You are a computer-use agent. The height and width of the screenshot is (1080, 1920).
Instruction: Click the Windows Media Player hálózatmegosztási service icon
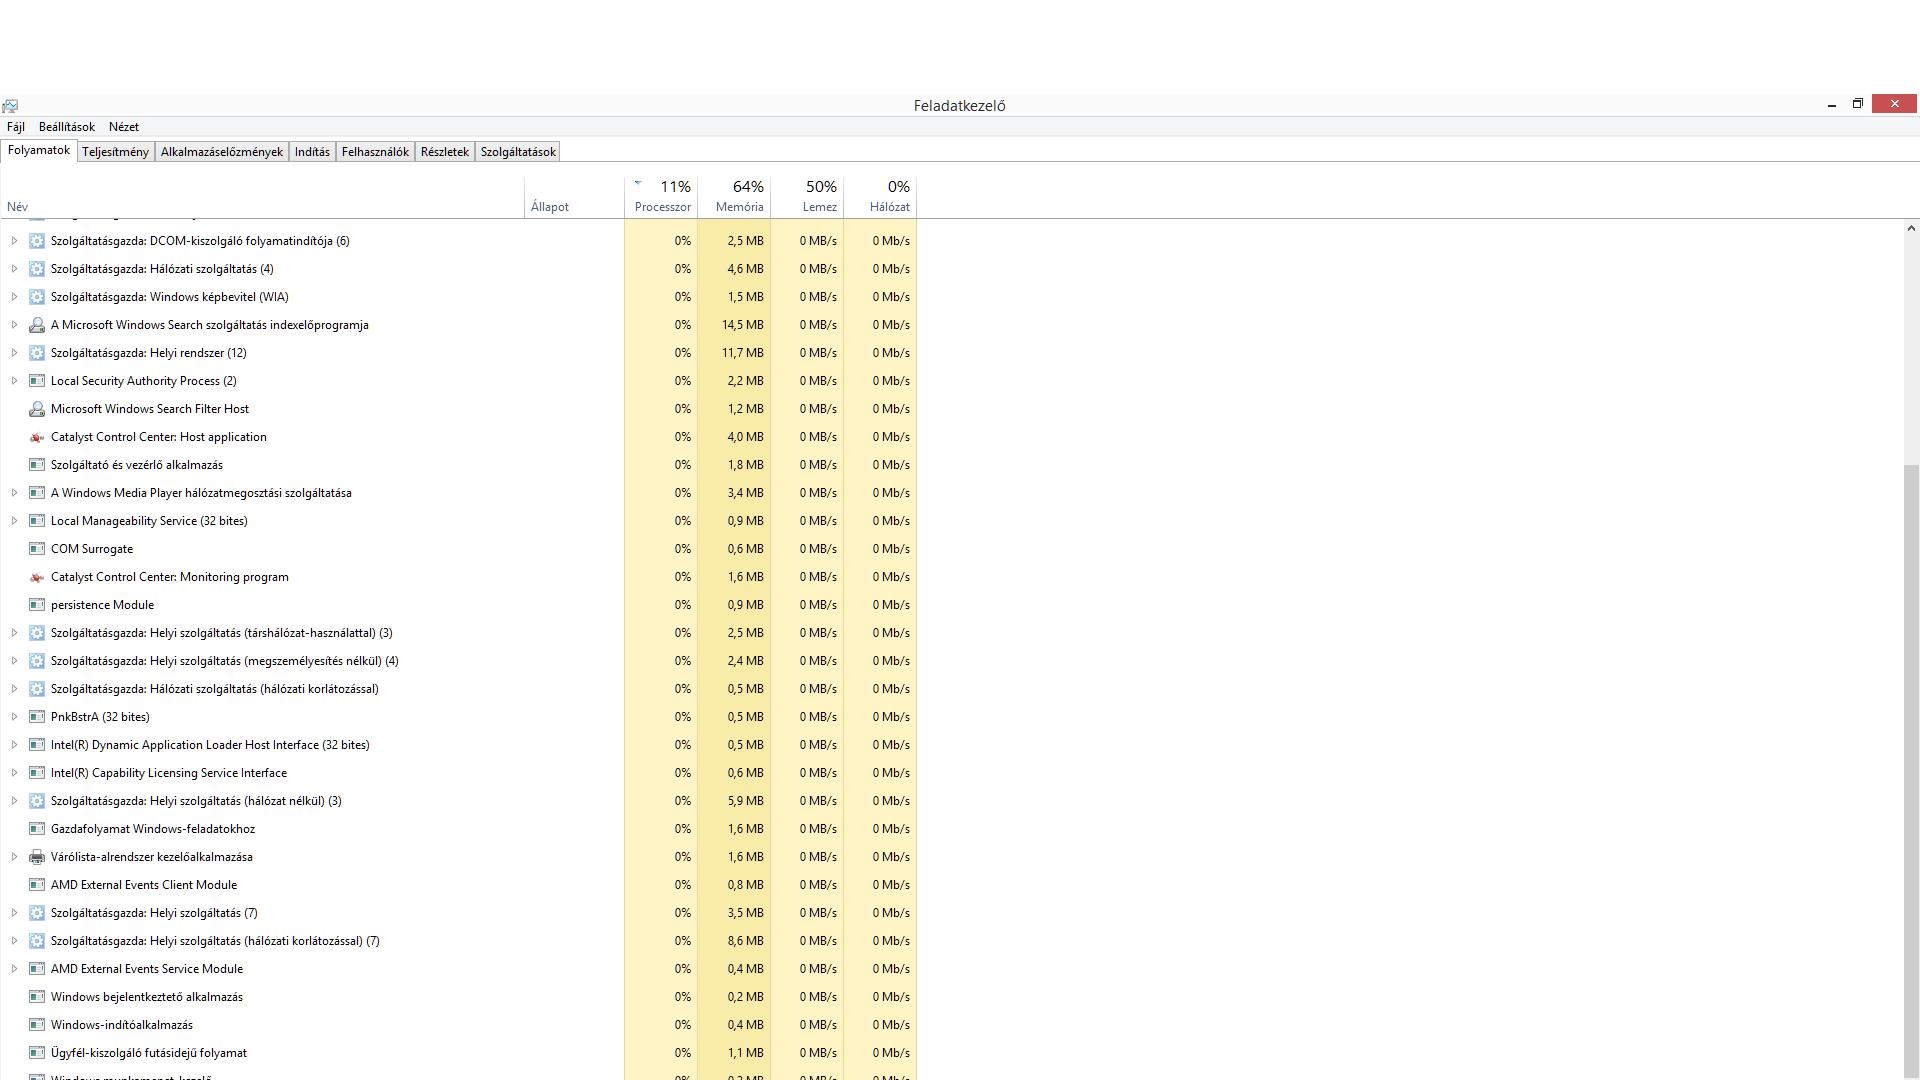click(37, 493)
